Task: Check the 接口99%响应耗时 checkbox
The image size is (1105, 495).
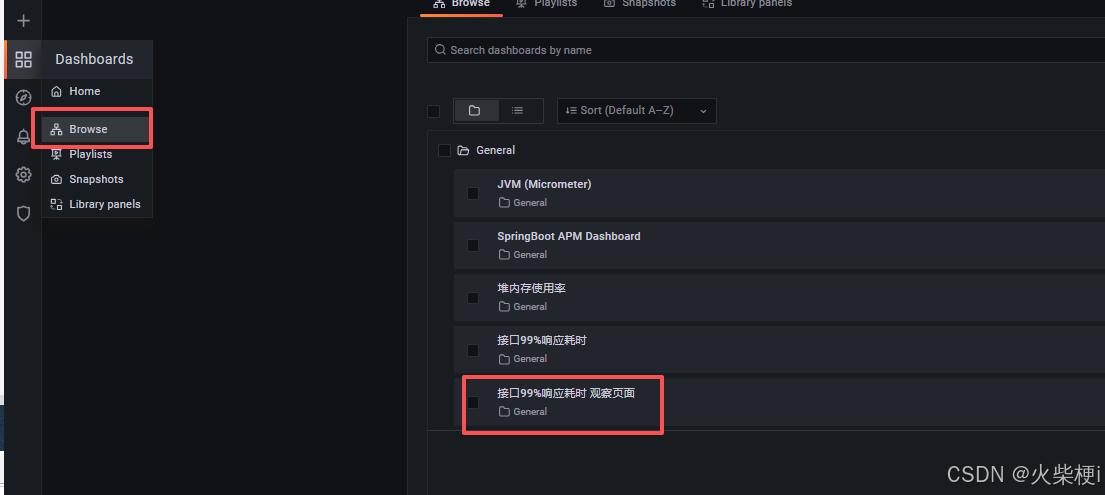Action: 473,350
